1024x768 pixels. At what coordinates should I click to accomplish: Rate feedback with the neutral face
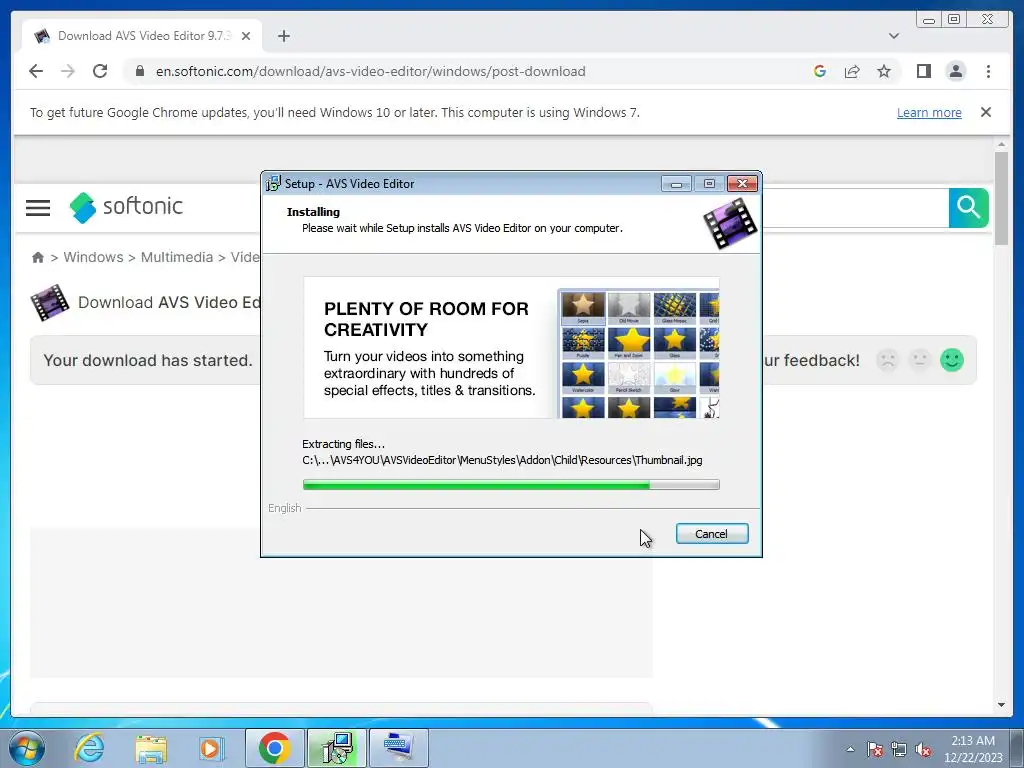coord(920,360)
